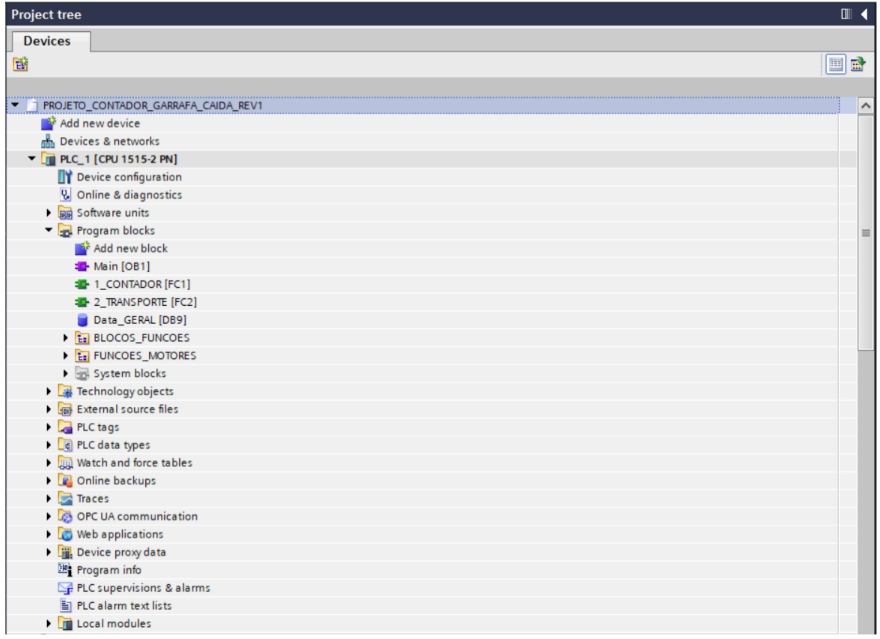Collapse the Program blocks folder

(x=49, y=231)
